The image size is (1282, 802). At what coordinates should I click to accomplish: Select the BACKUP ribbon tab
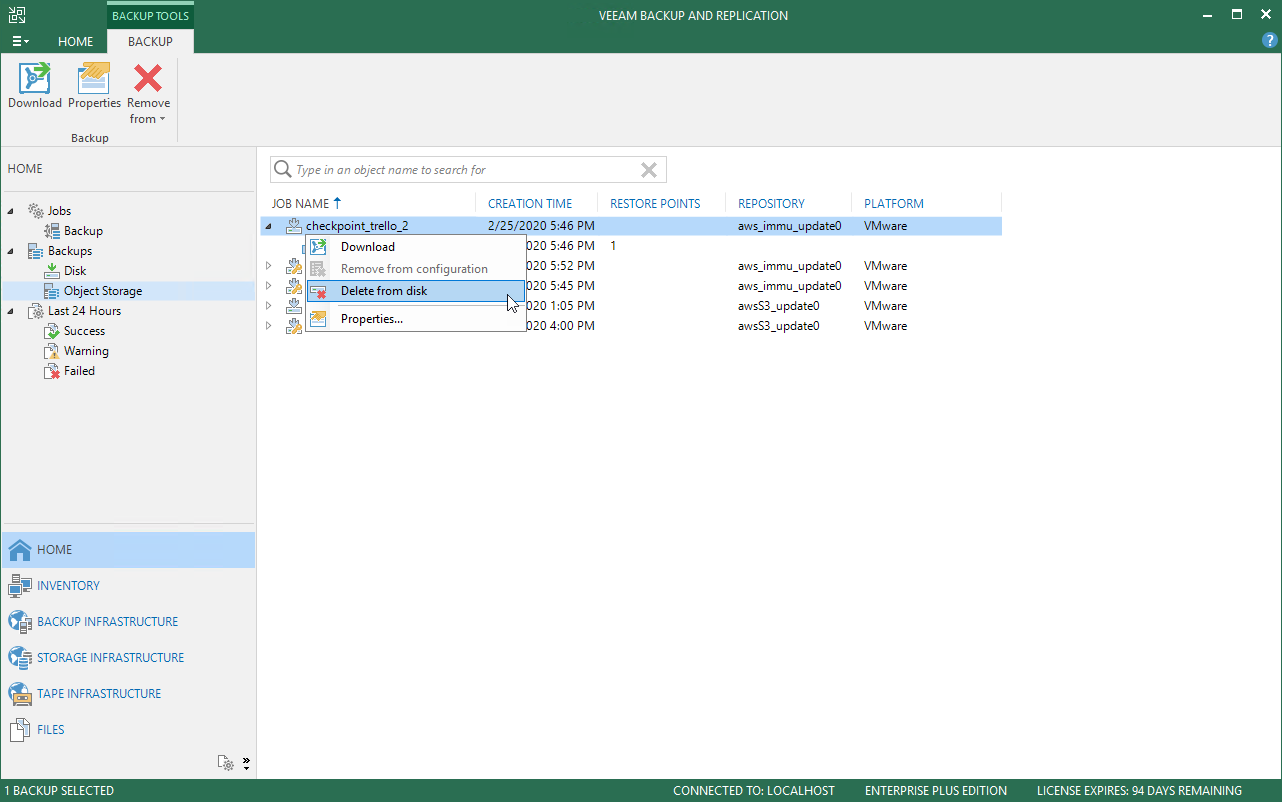click(150, 42)
